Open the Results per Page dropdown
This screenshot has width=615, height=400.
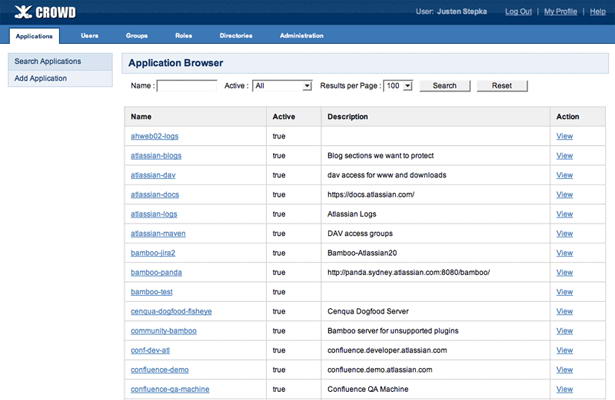pos(398,86)
